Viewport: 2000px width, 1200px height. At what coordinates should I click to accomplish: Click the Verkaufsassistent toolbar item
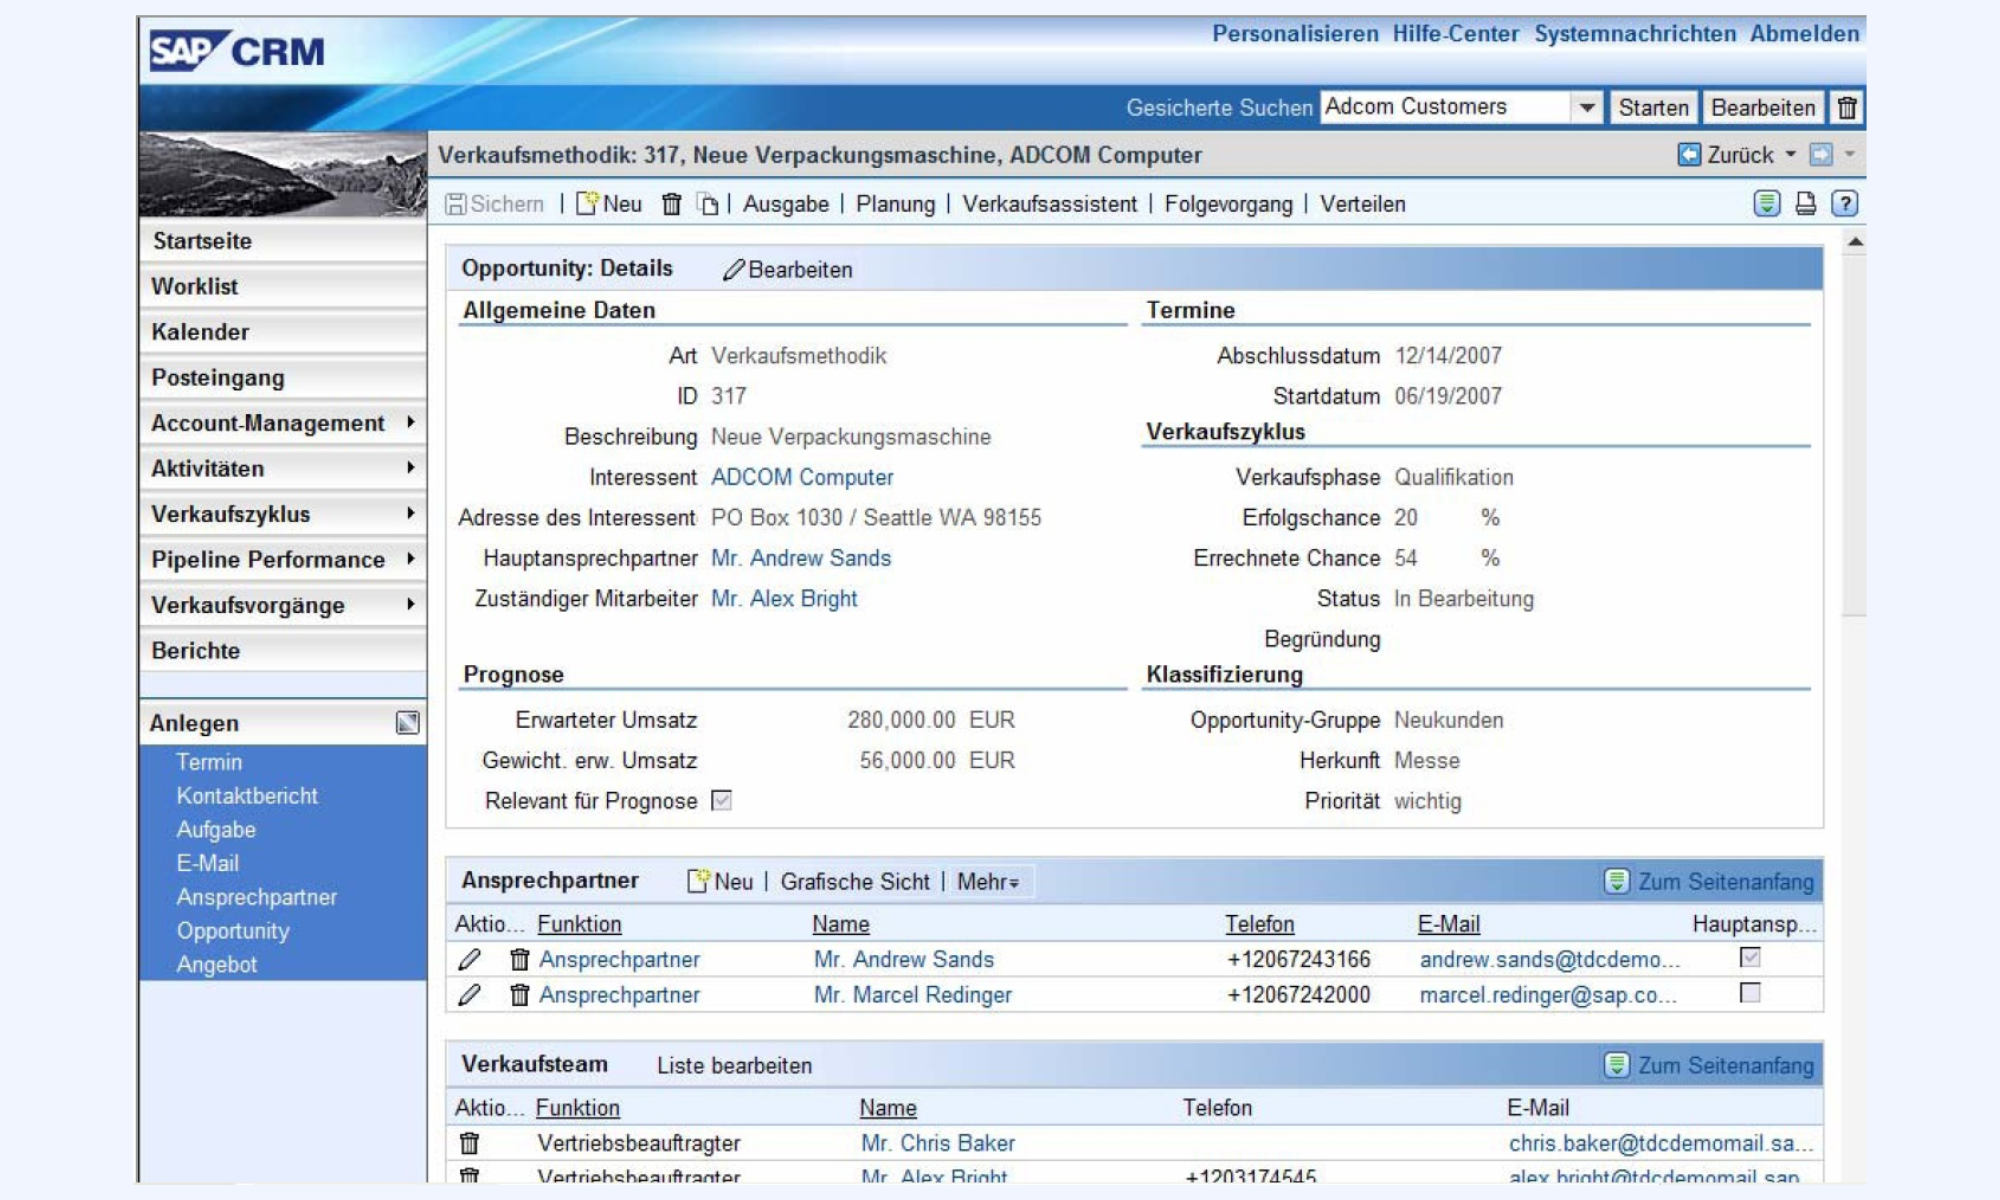point(1049,204)
